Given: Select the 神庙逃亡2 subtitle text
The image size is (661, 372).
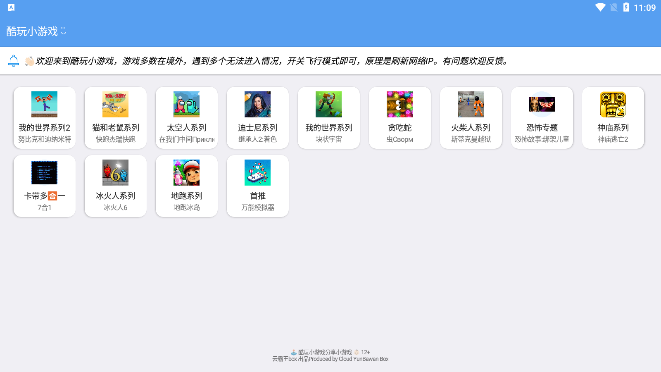Looking at the screenshot, I should point(613,139).
